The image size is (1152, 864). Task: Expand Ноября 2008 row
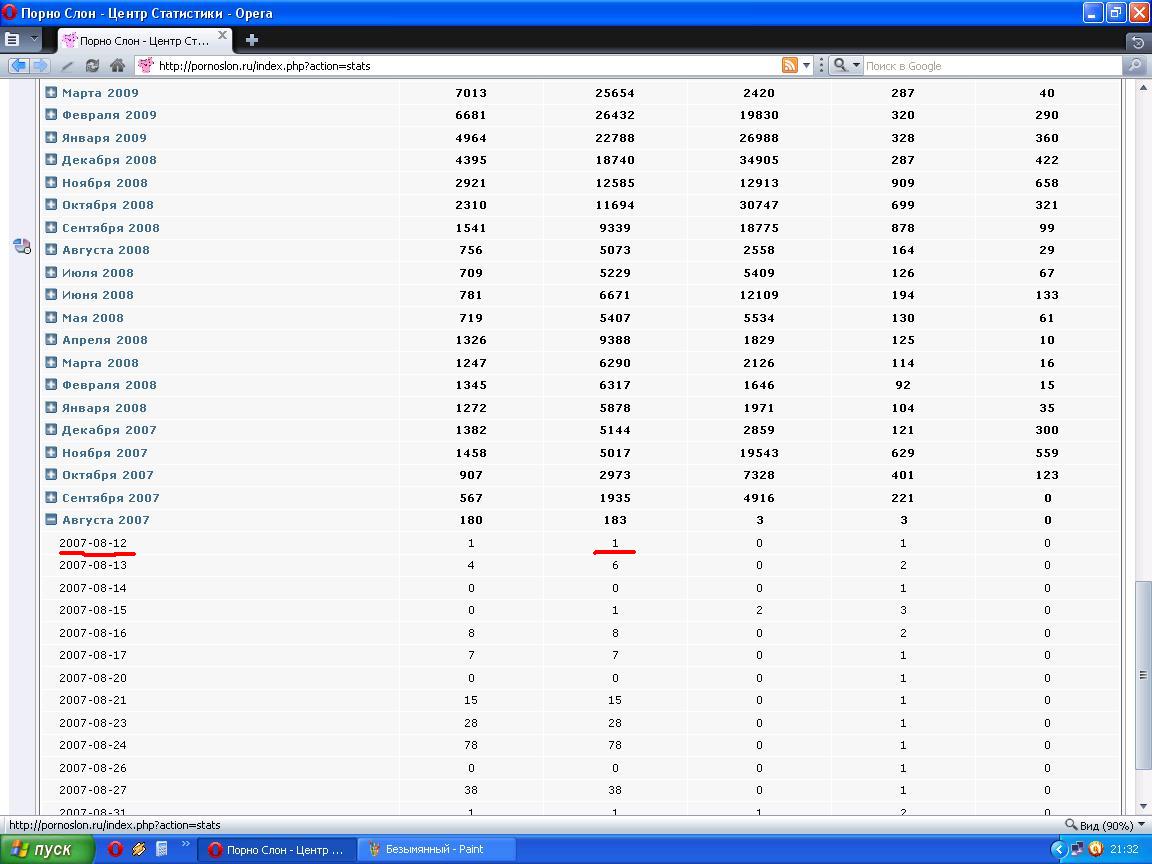(51, 182)
